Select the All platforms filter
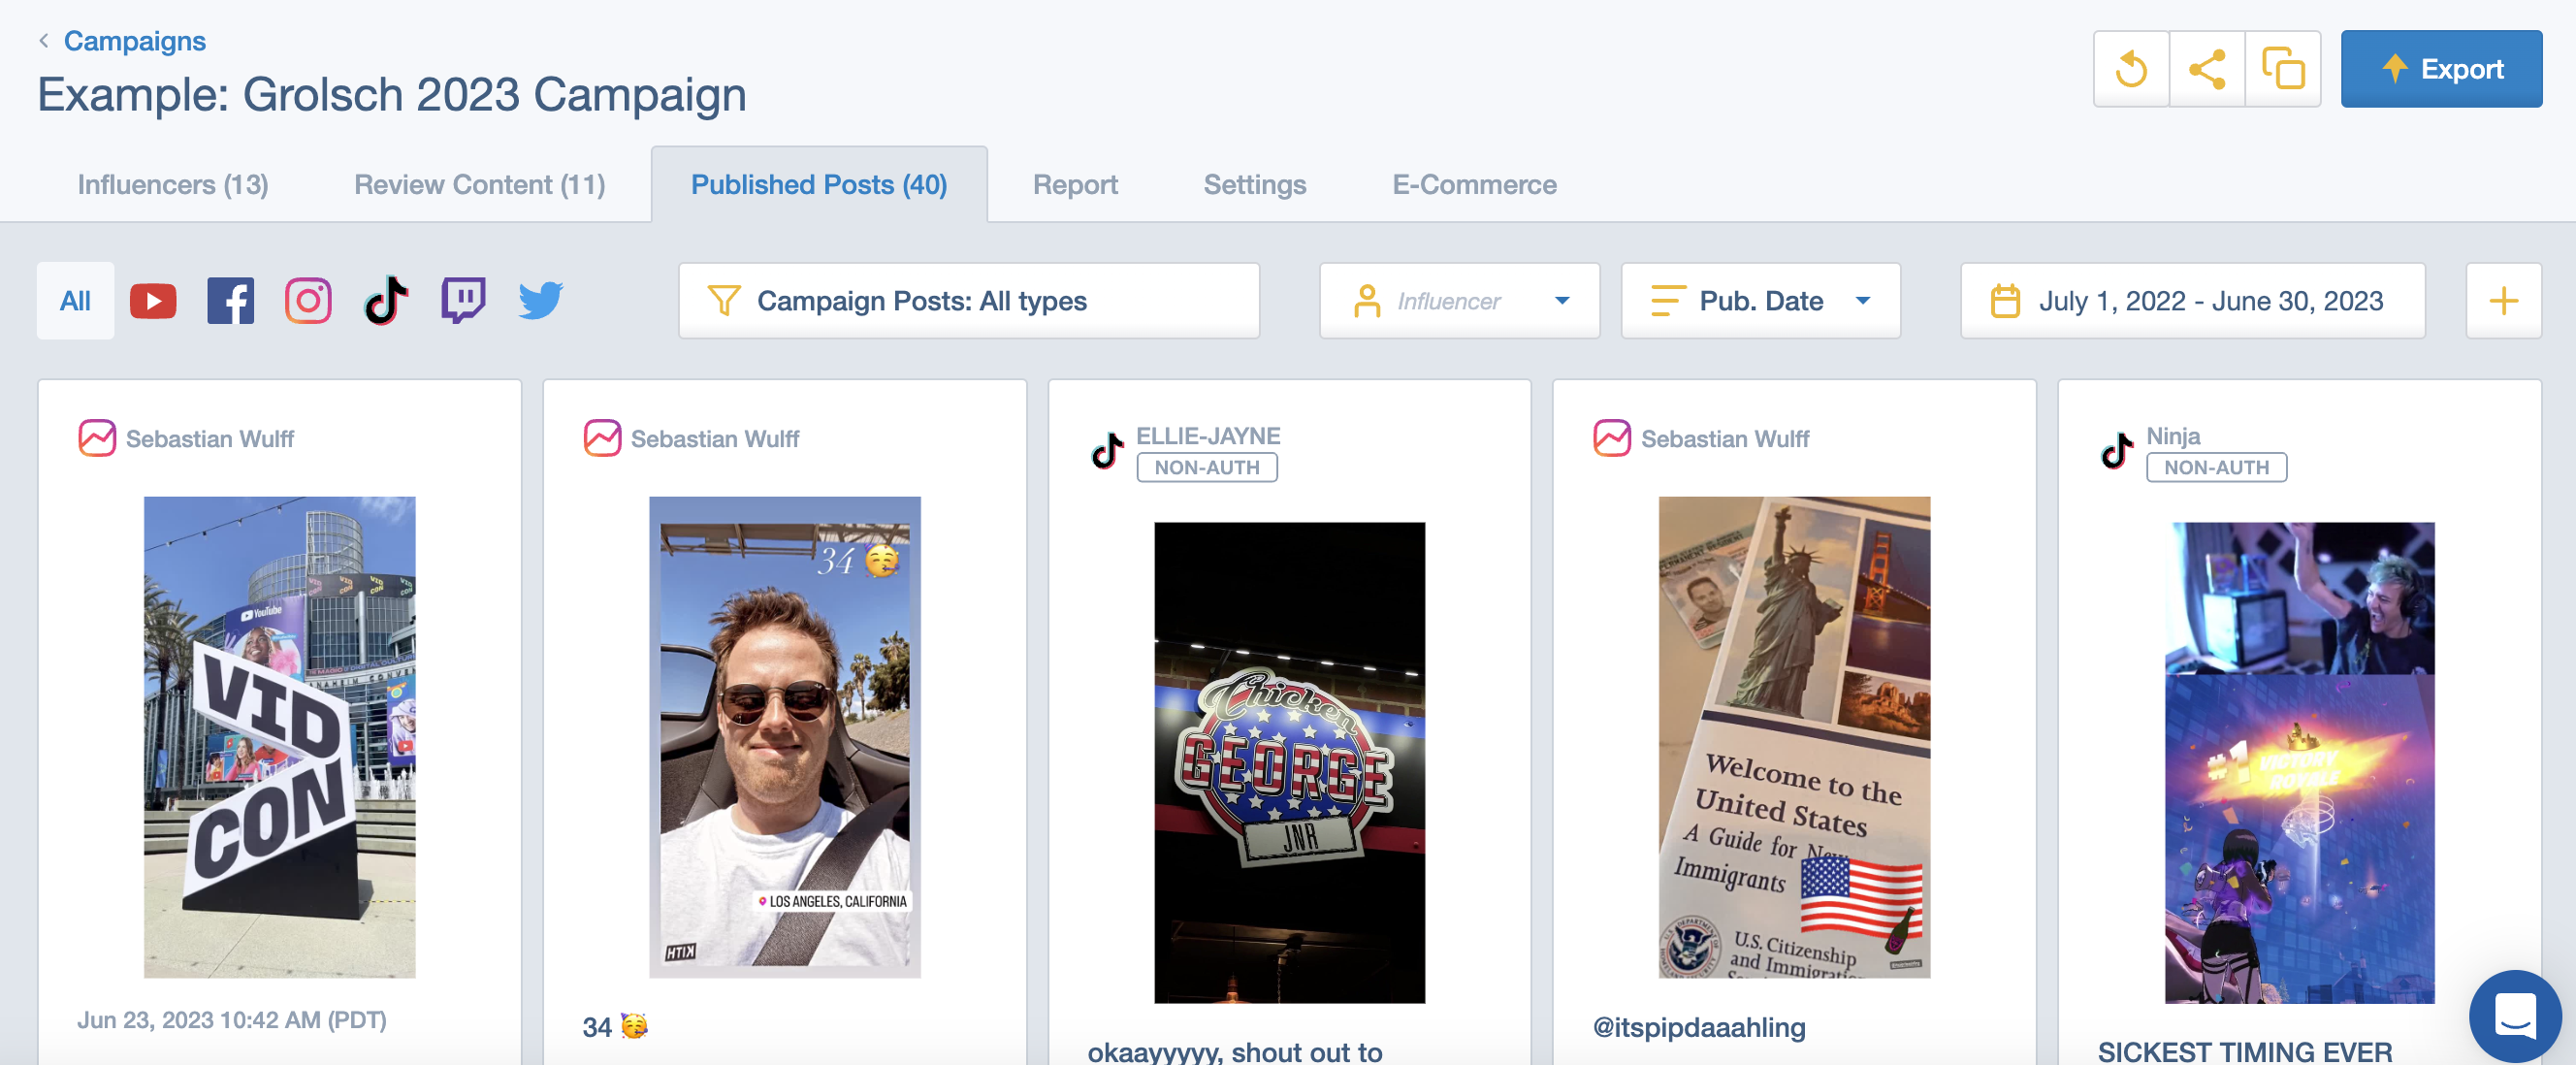The height and width of the screenshot is (1065, 2576). (x=75, y=301)
